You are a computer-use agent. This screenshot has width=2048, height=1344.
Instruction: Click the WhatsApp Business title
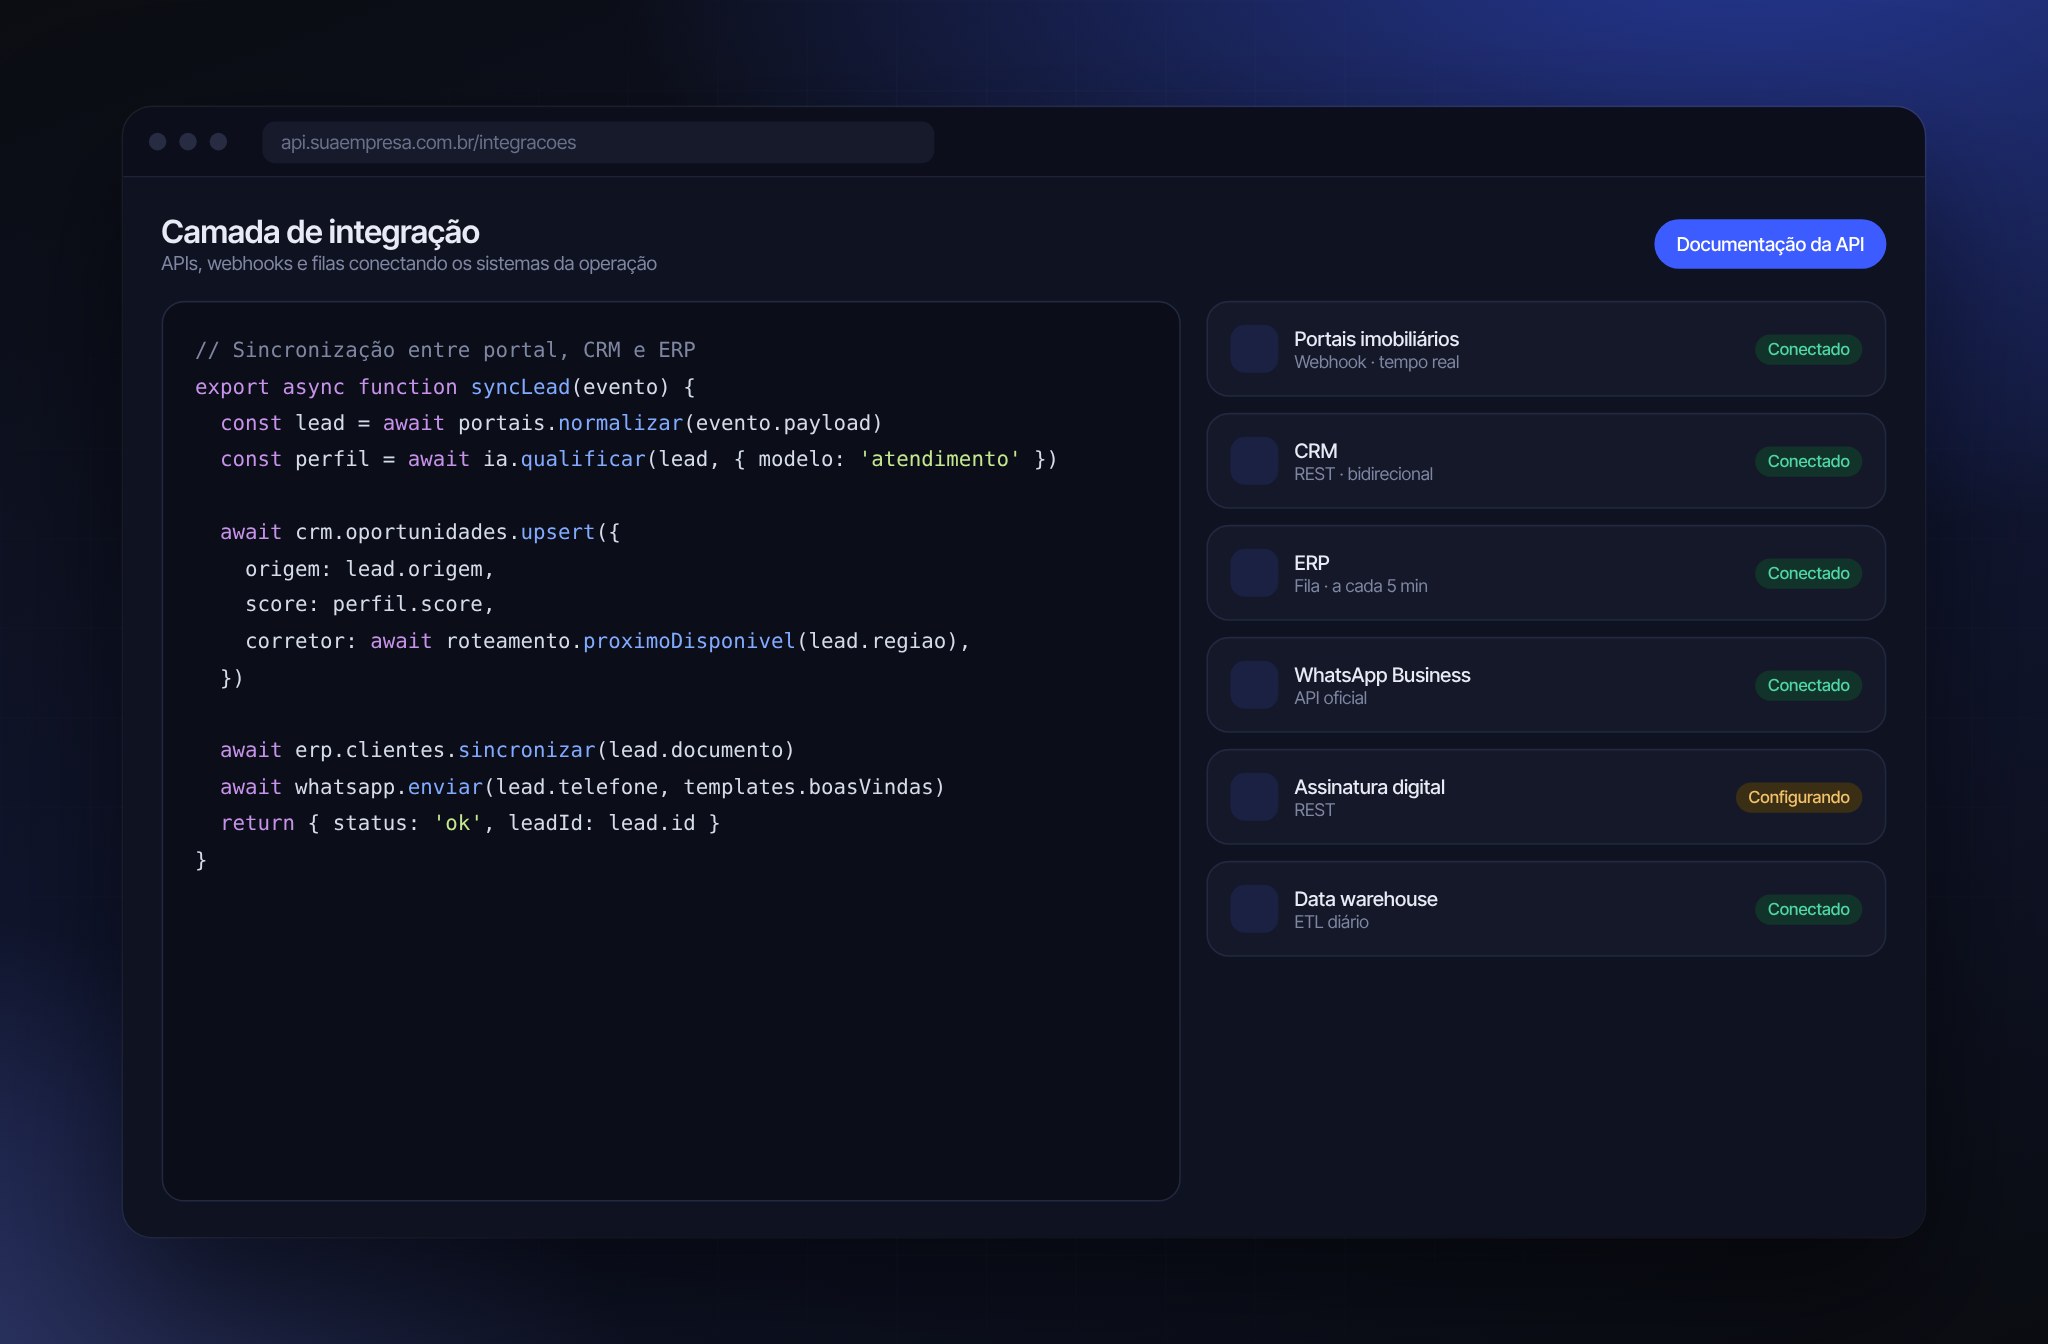tap(1382, 675)
